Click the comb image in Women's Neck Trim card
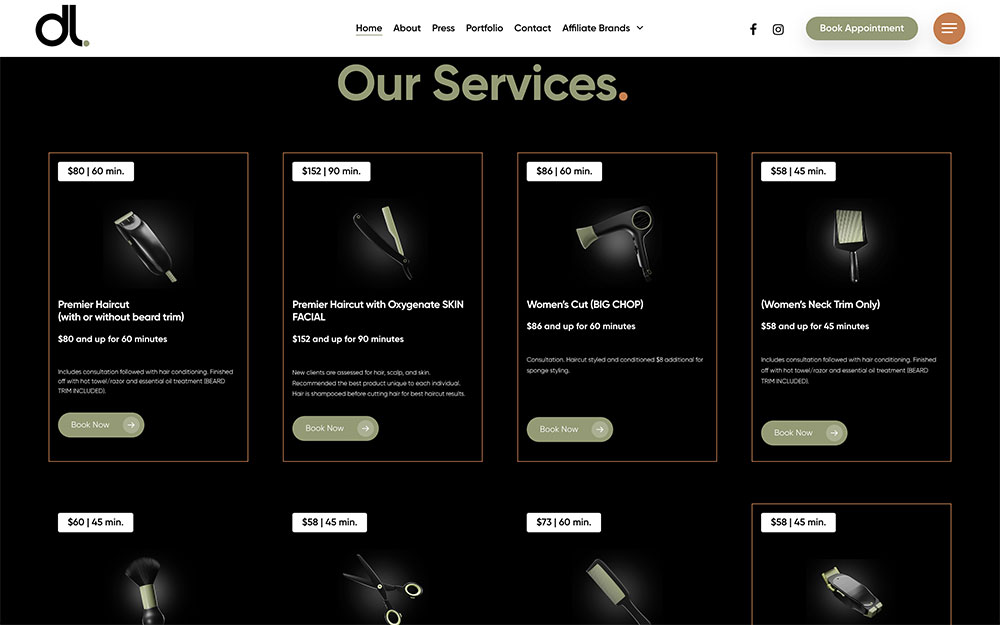 [x=850, y=244]
